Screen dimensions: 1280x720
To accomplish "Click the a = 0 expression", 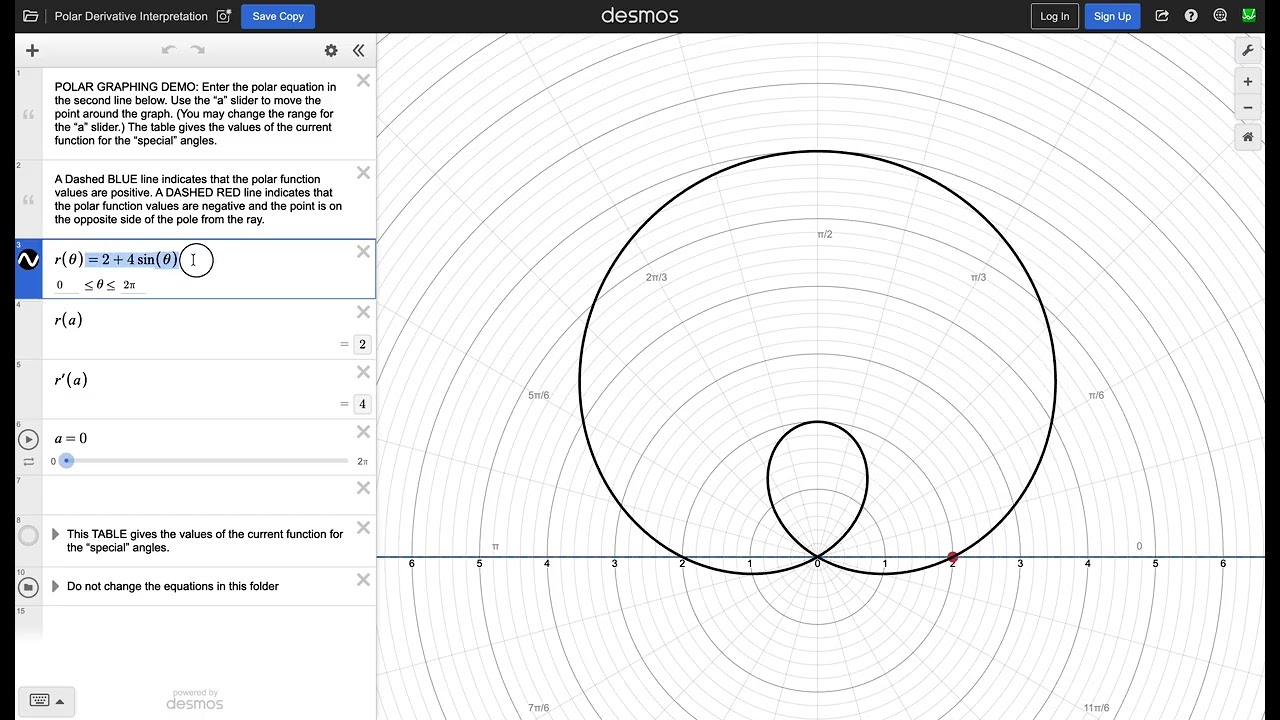I will pyautogui.click(x=71, y=438).
